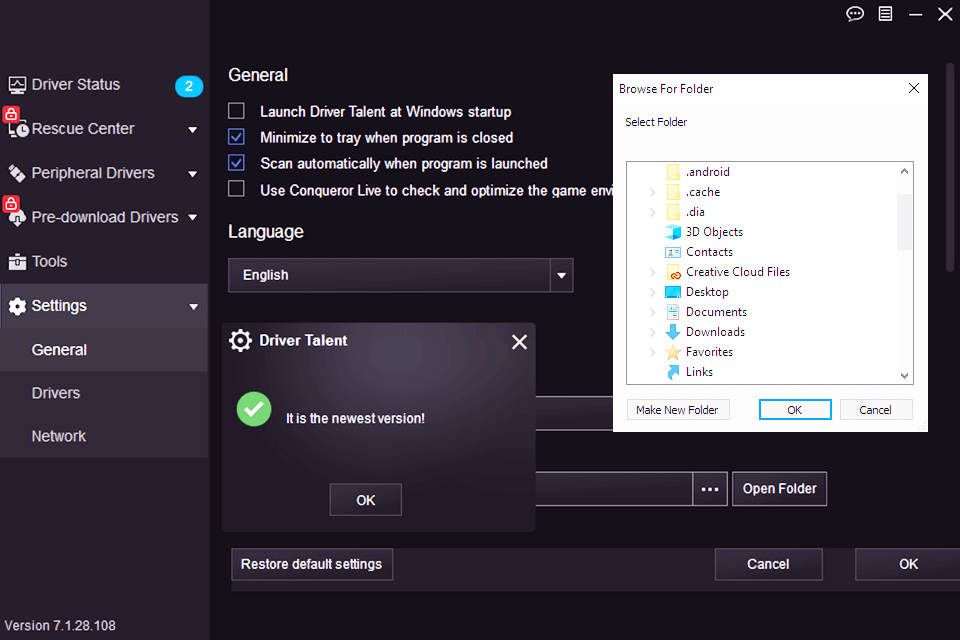
Task: Open the Network settings tab
Action: 58,436
